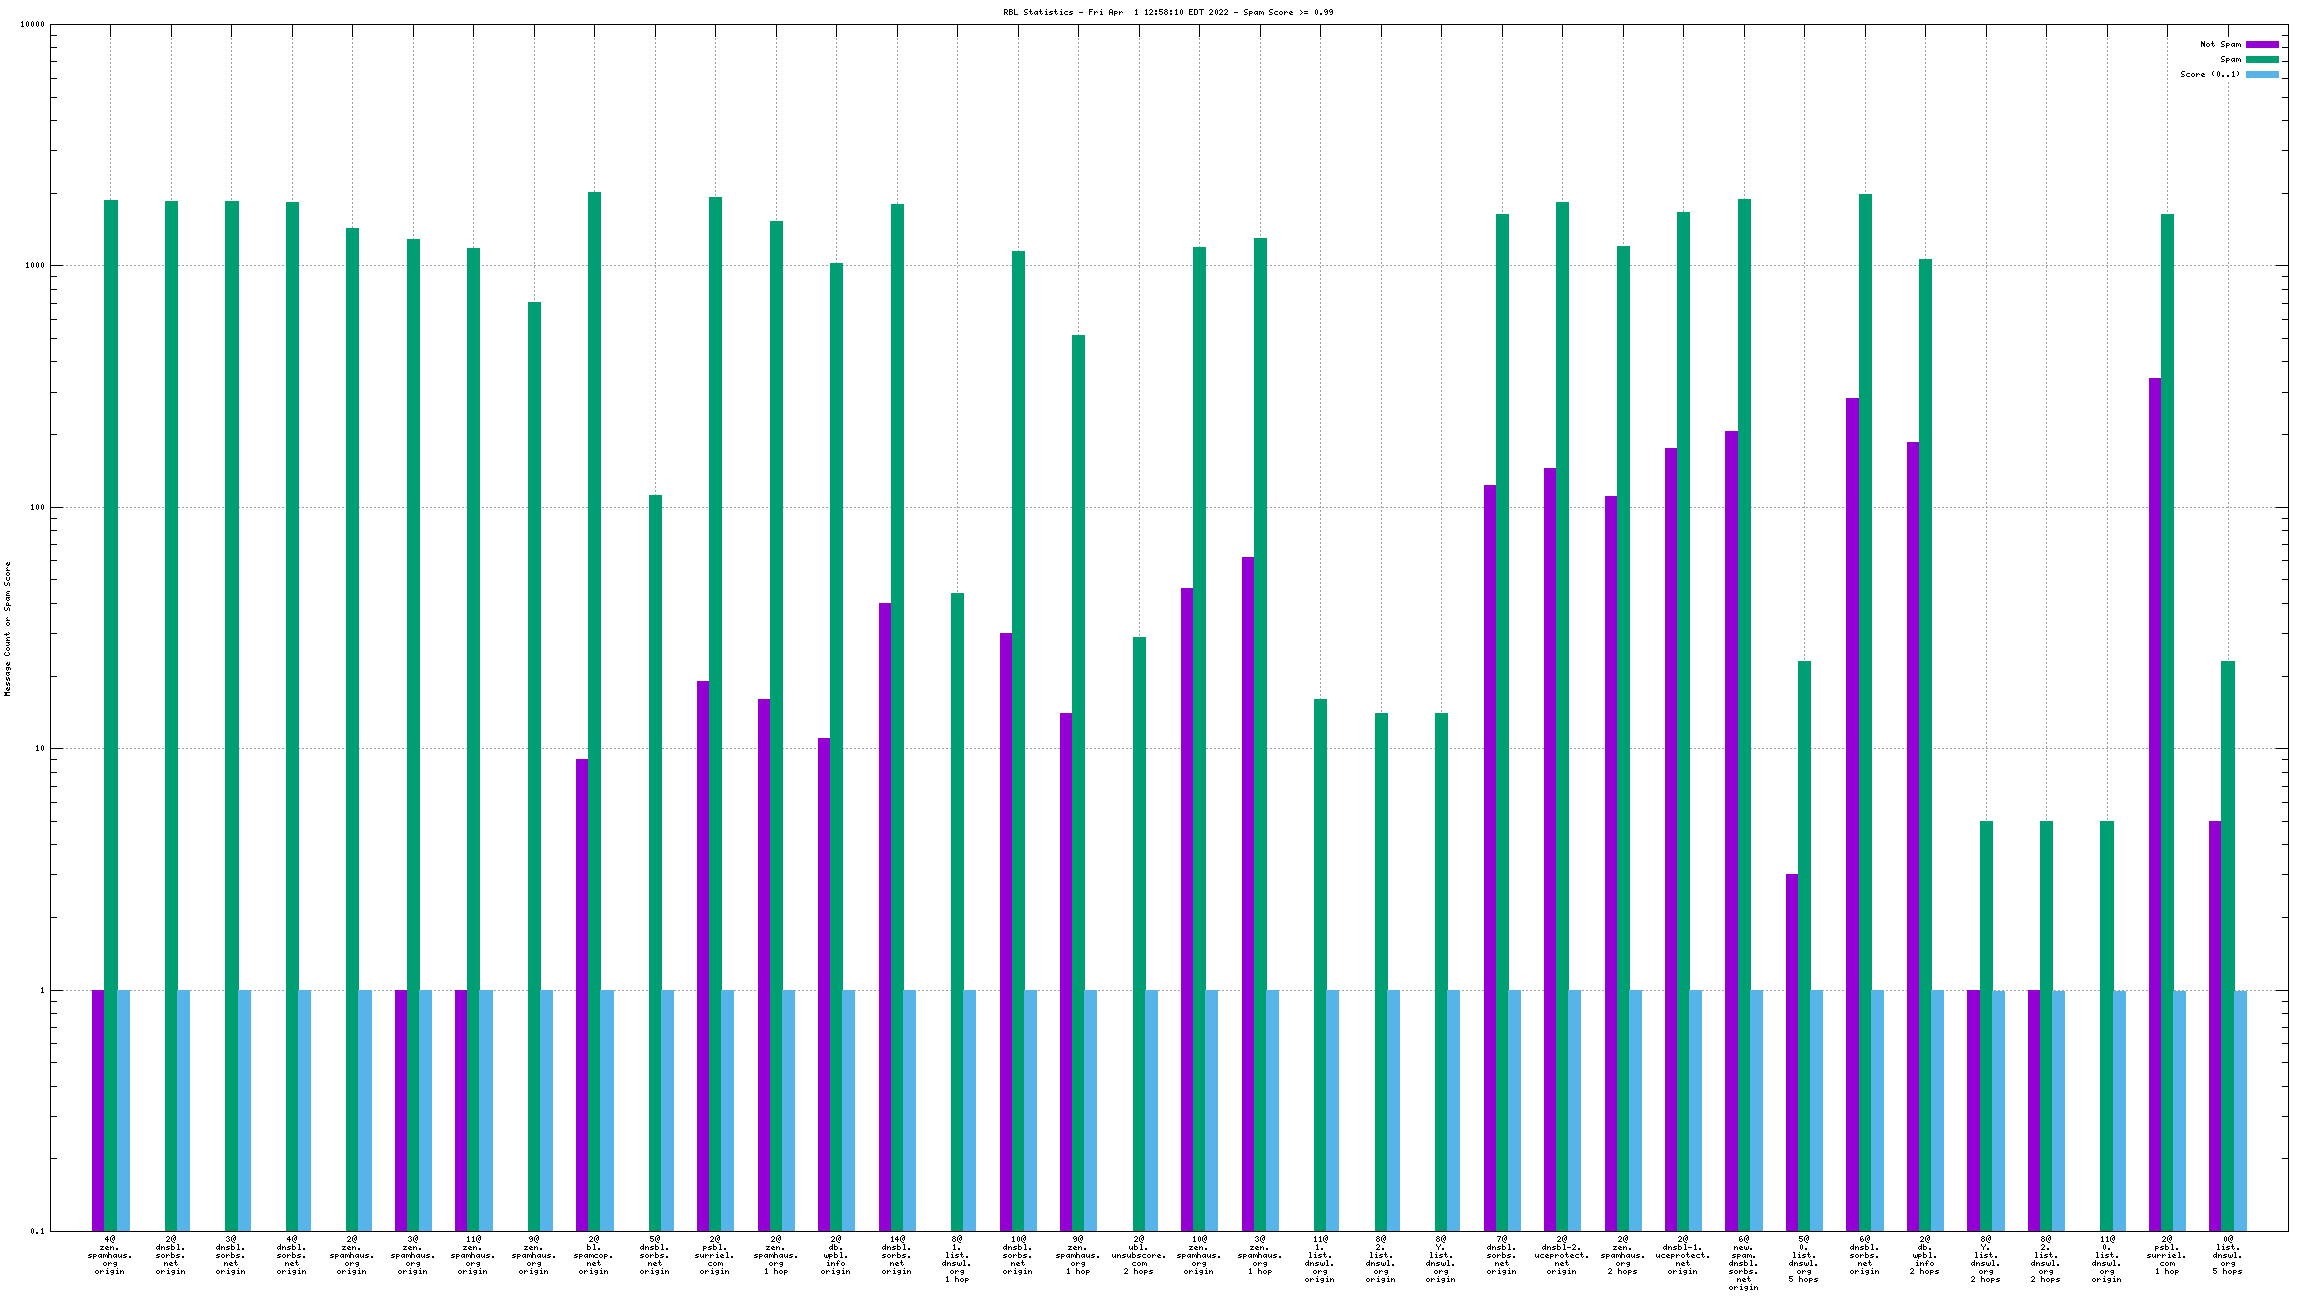Click the bl.spamcop.net origin x-axis label
Viewport: 2304px width, 1296px height.
(594, 1255)
